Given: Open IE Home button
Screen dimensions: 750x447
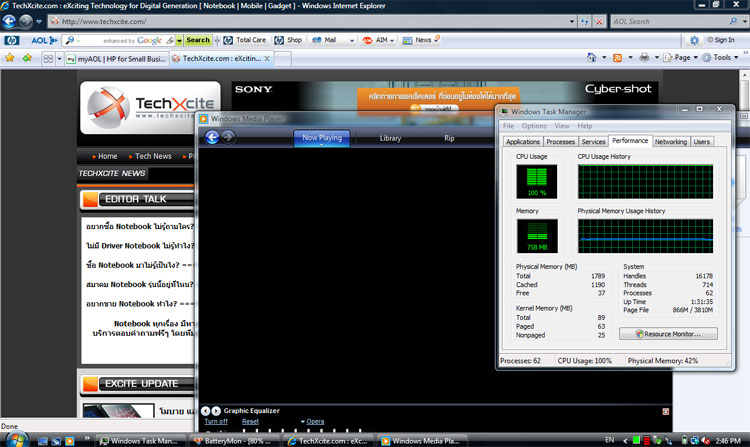Looking at the screenshot, I should click(592, 57).
